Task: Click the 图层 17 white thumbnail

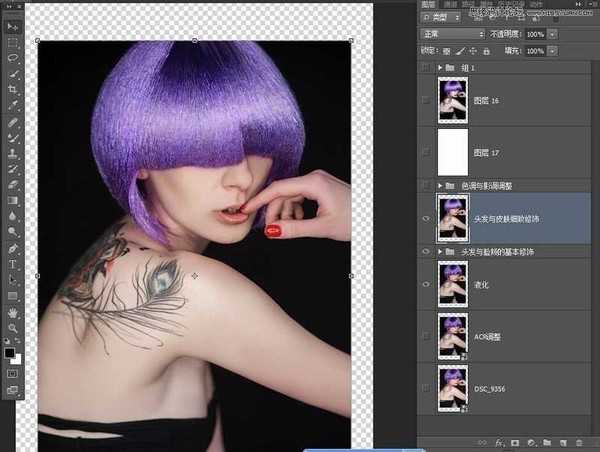Action: 453,152
